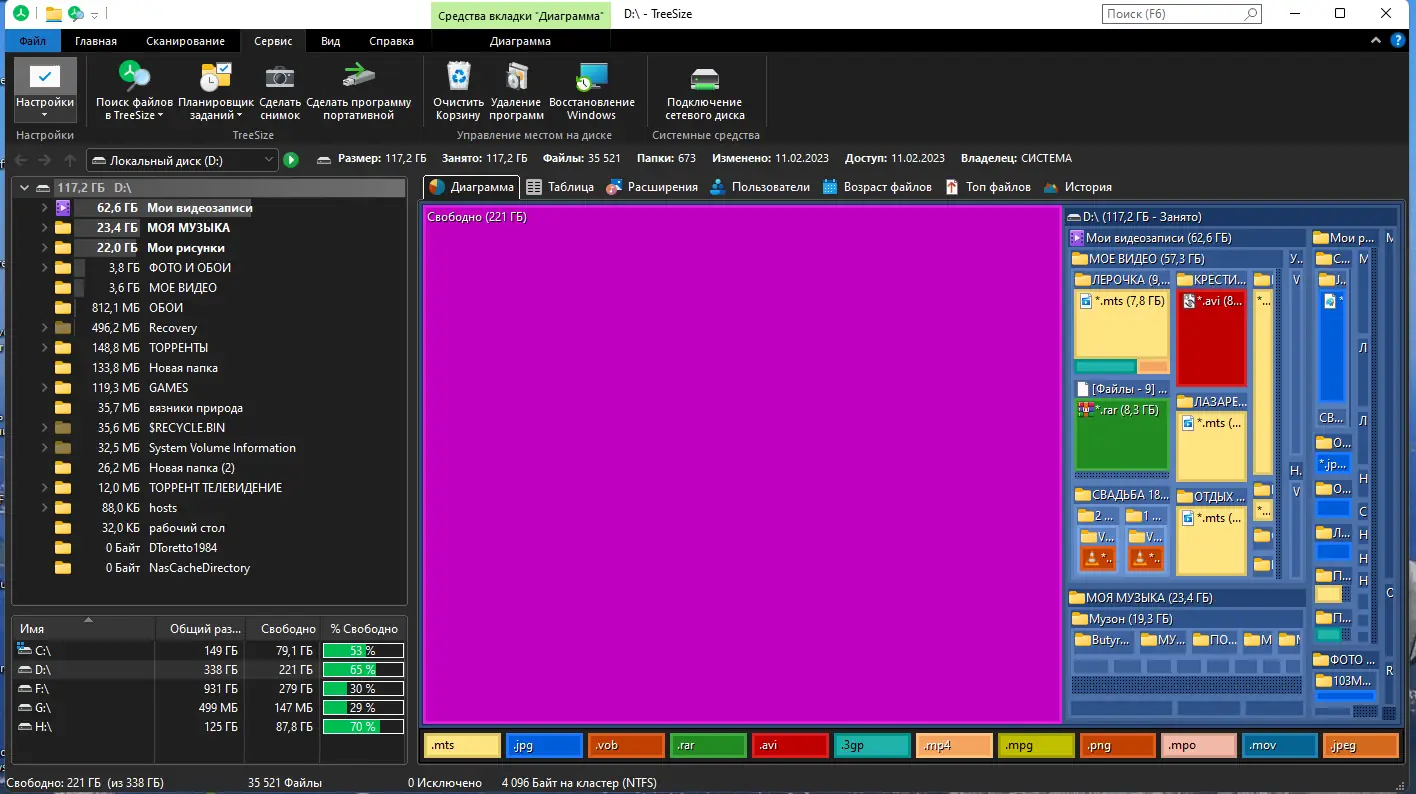Screen dimensions: 1416x794
Task: Sort drives by % Свободно header
Action: (364, 629)
